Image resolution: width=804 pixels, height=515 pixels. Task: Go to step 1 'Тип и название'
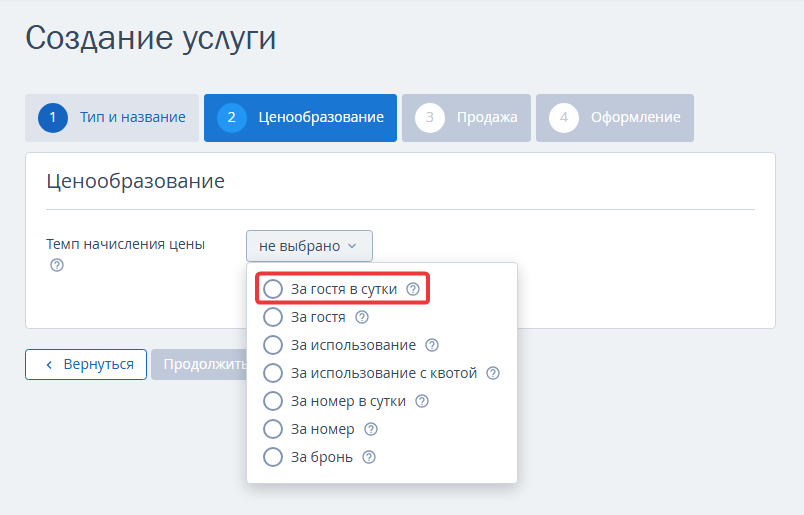(x=112, y=118)
